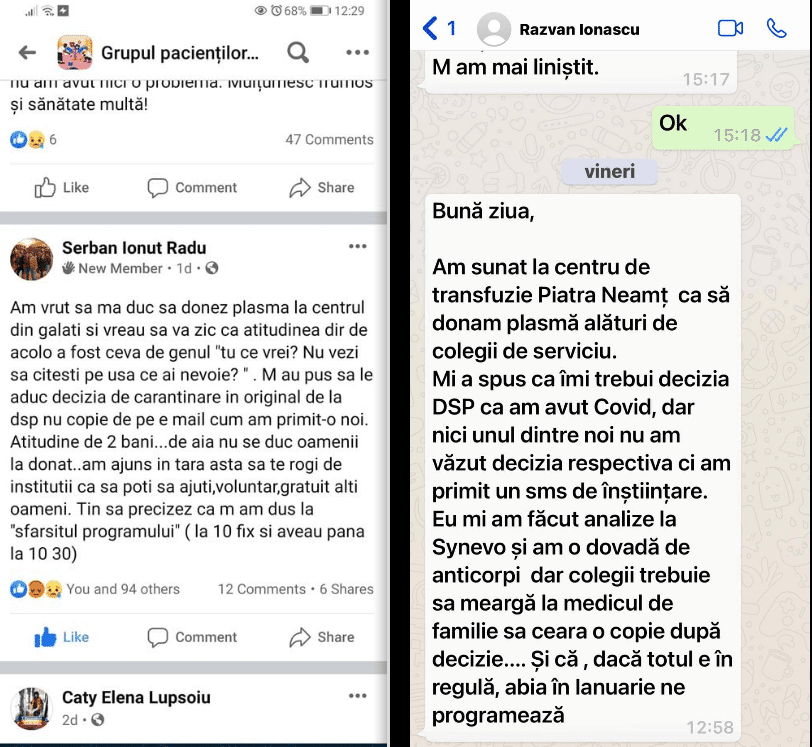The width and height of the screenshot is (812, 747).
Task: Unlike Serban Ionut Radu's post
Action: pyautogui.click(x=62, y=637)
